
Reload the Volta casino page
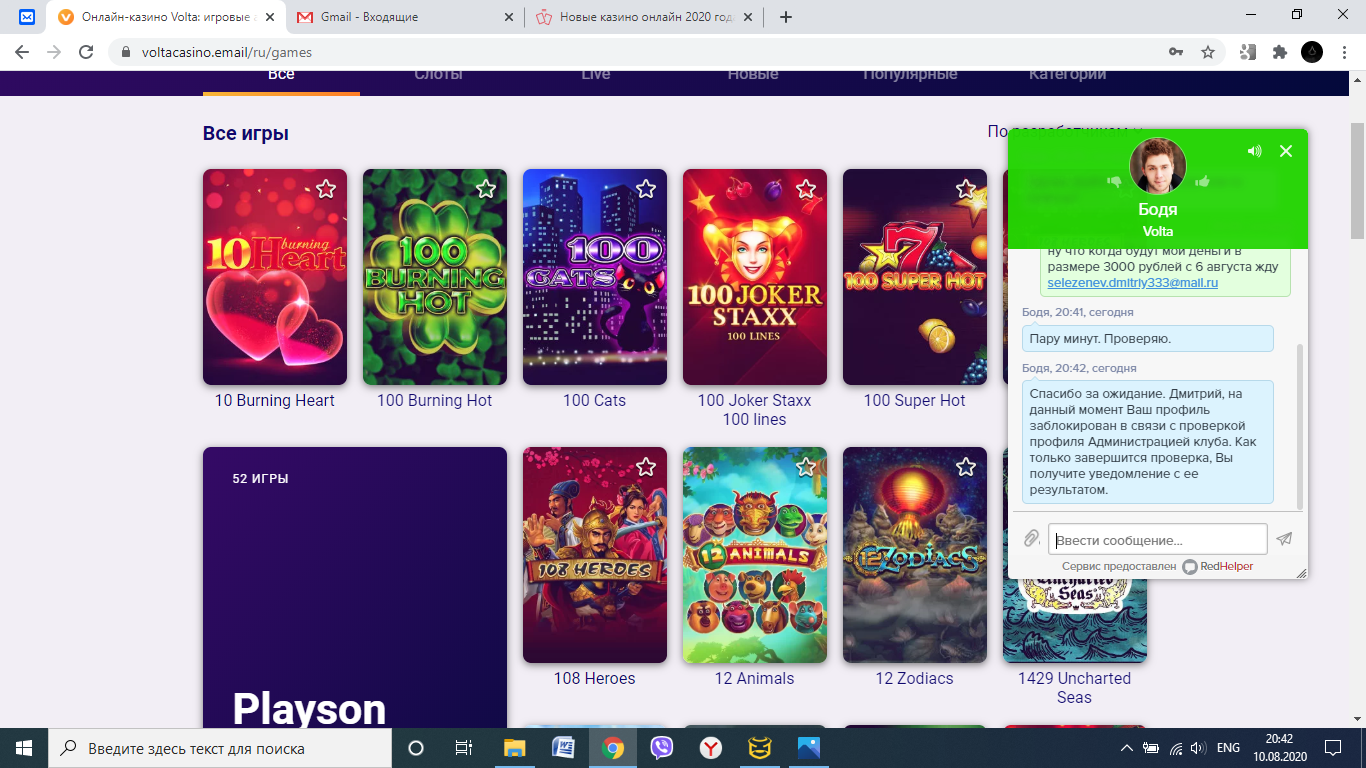(x=86, y=52)
